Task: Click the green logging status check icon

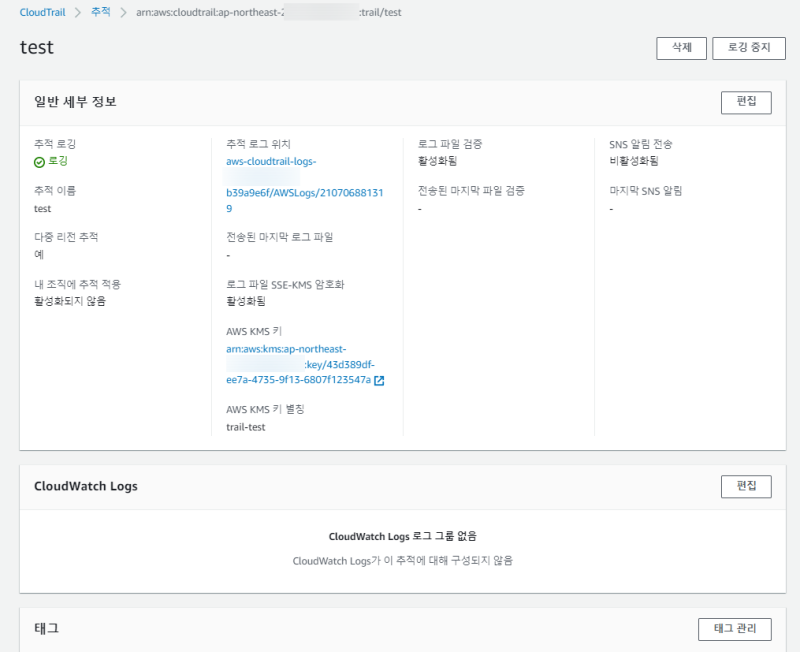Action: coord(39,161)
